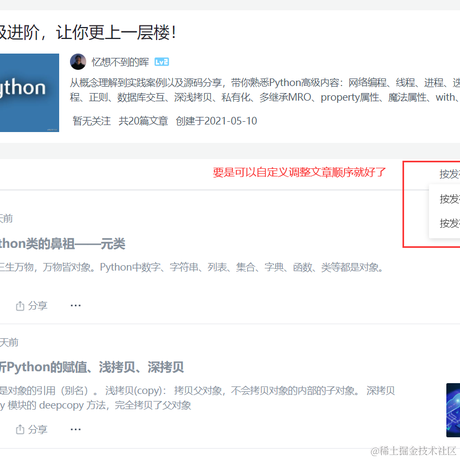Click the 天前 timestamp above the 元类 article
The image size is (460, 460).
[x=6, y=219]
